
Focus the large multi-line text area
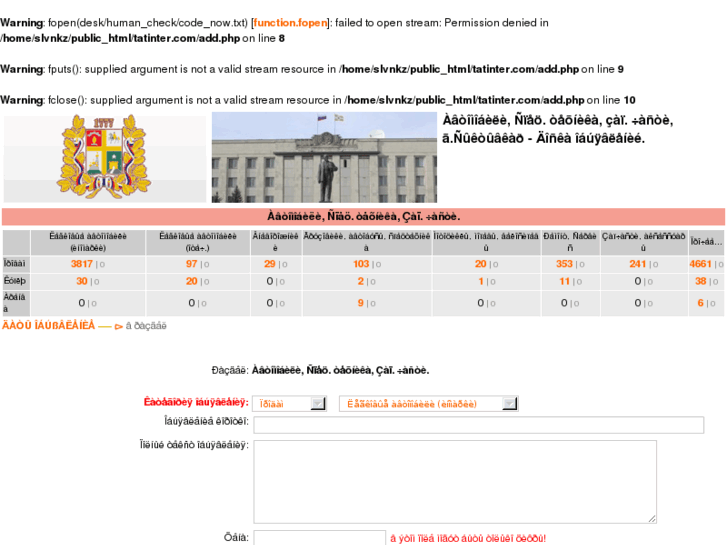455,481
